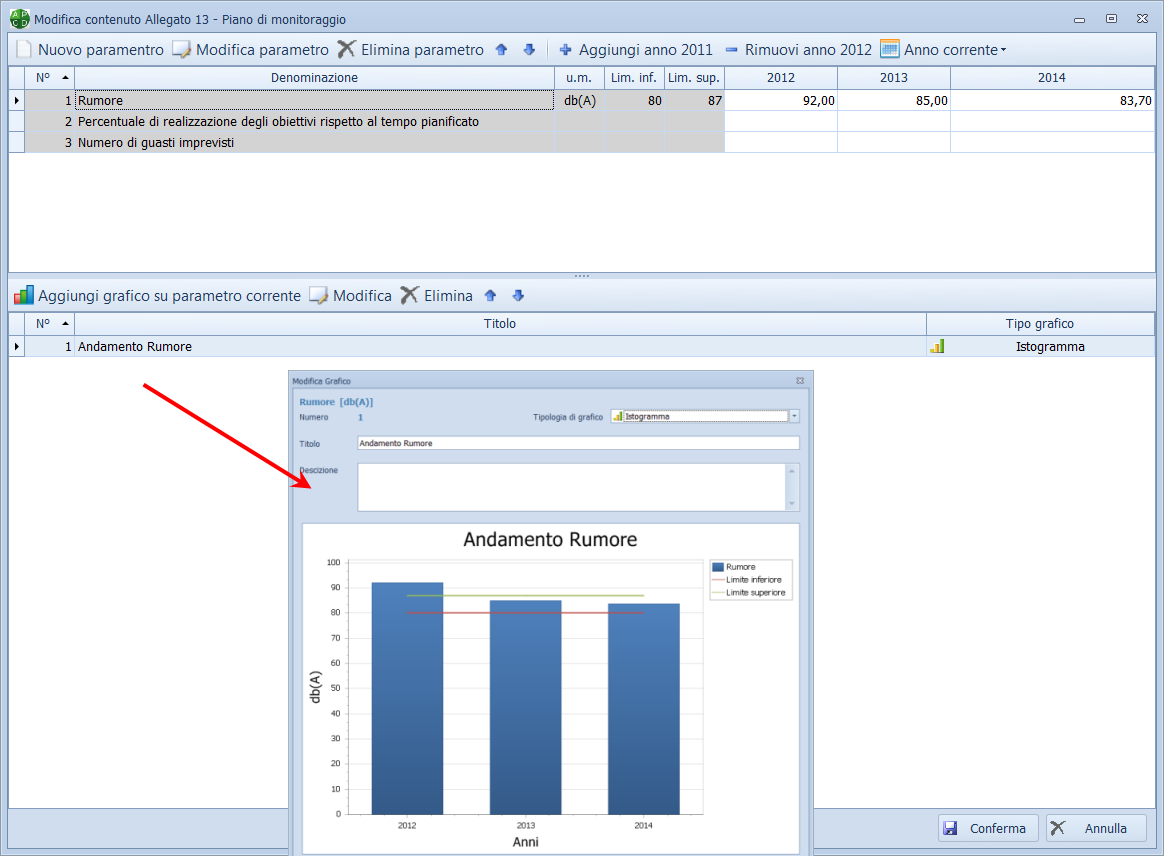1164x856 pixels.
Task: Click the Denominazione column header
Action: (314, 78)
